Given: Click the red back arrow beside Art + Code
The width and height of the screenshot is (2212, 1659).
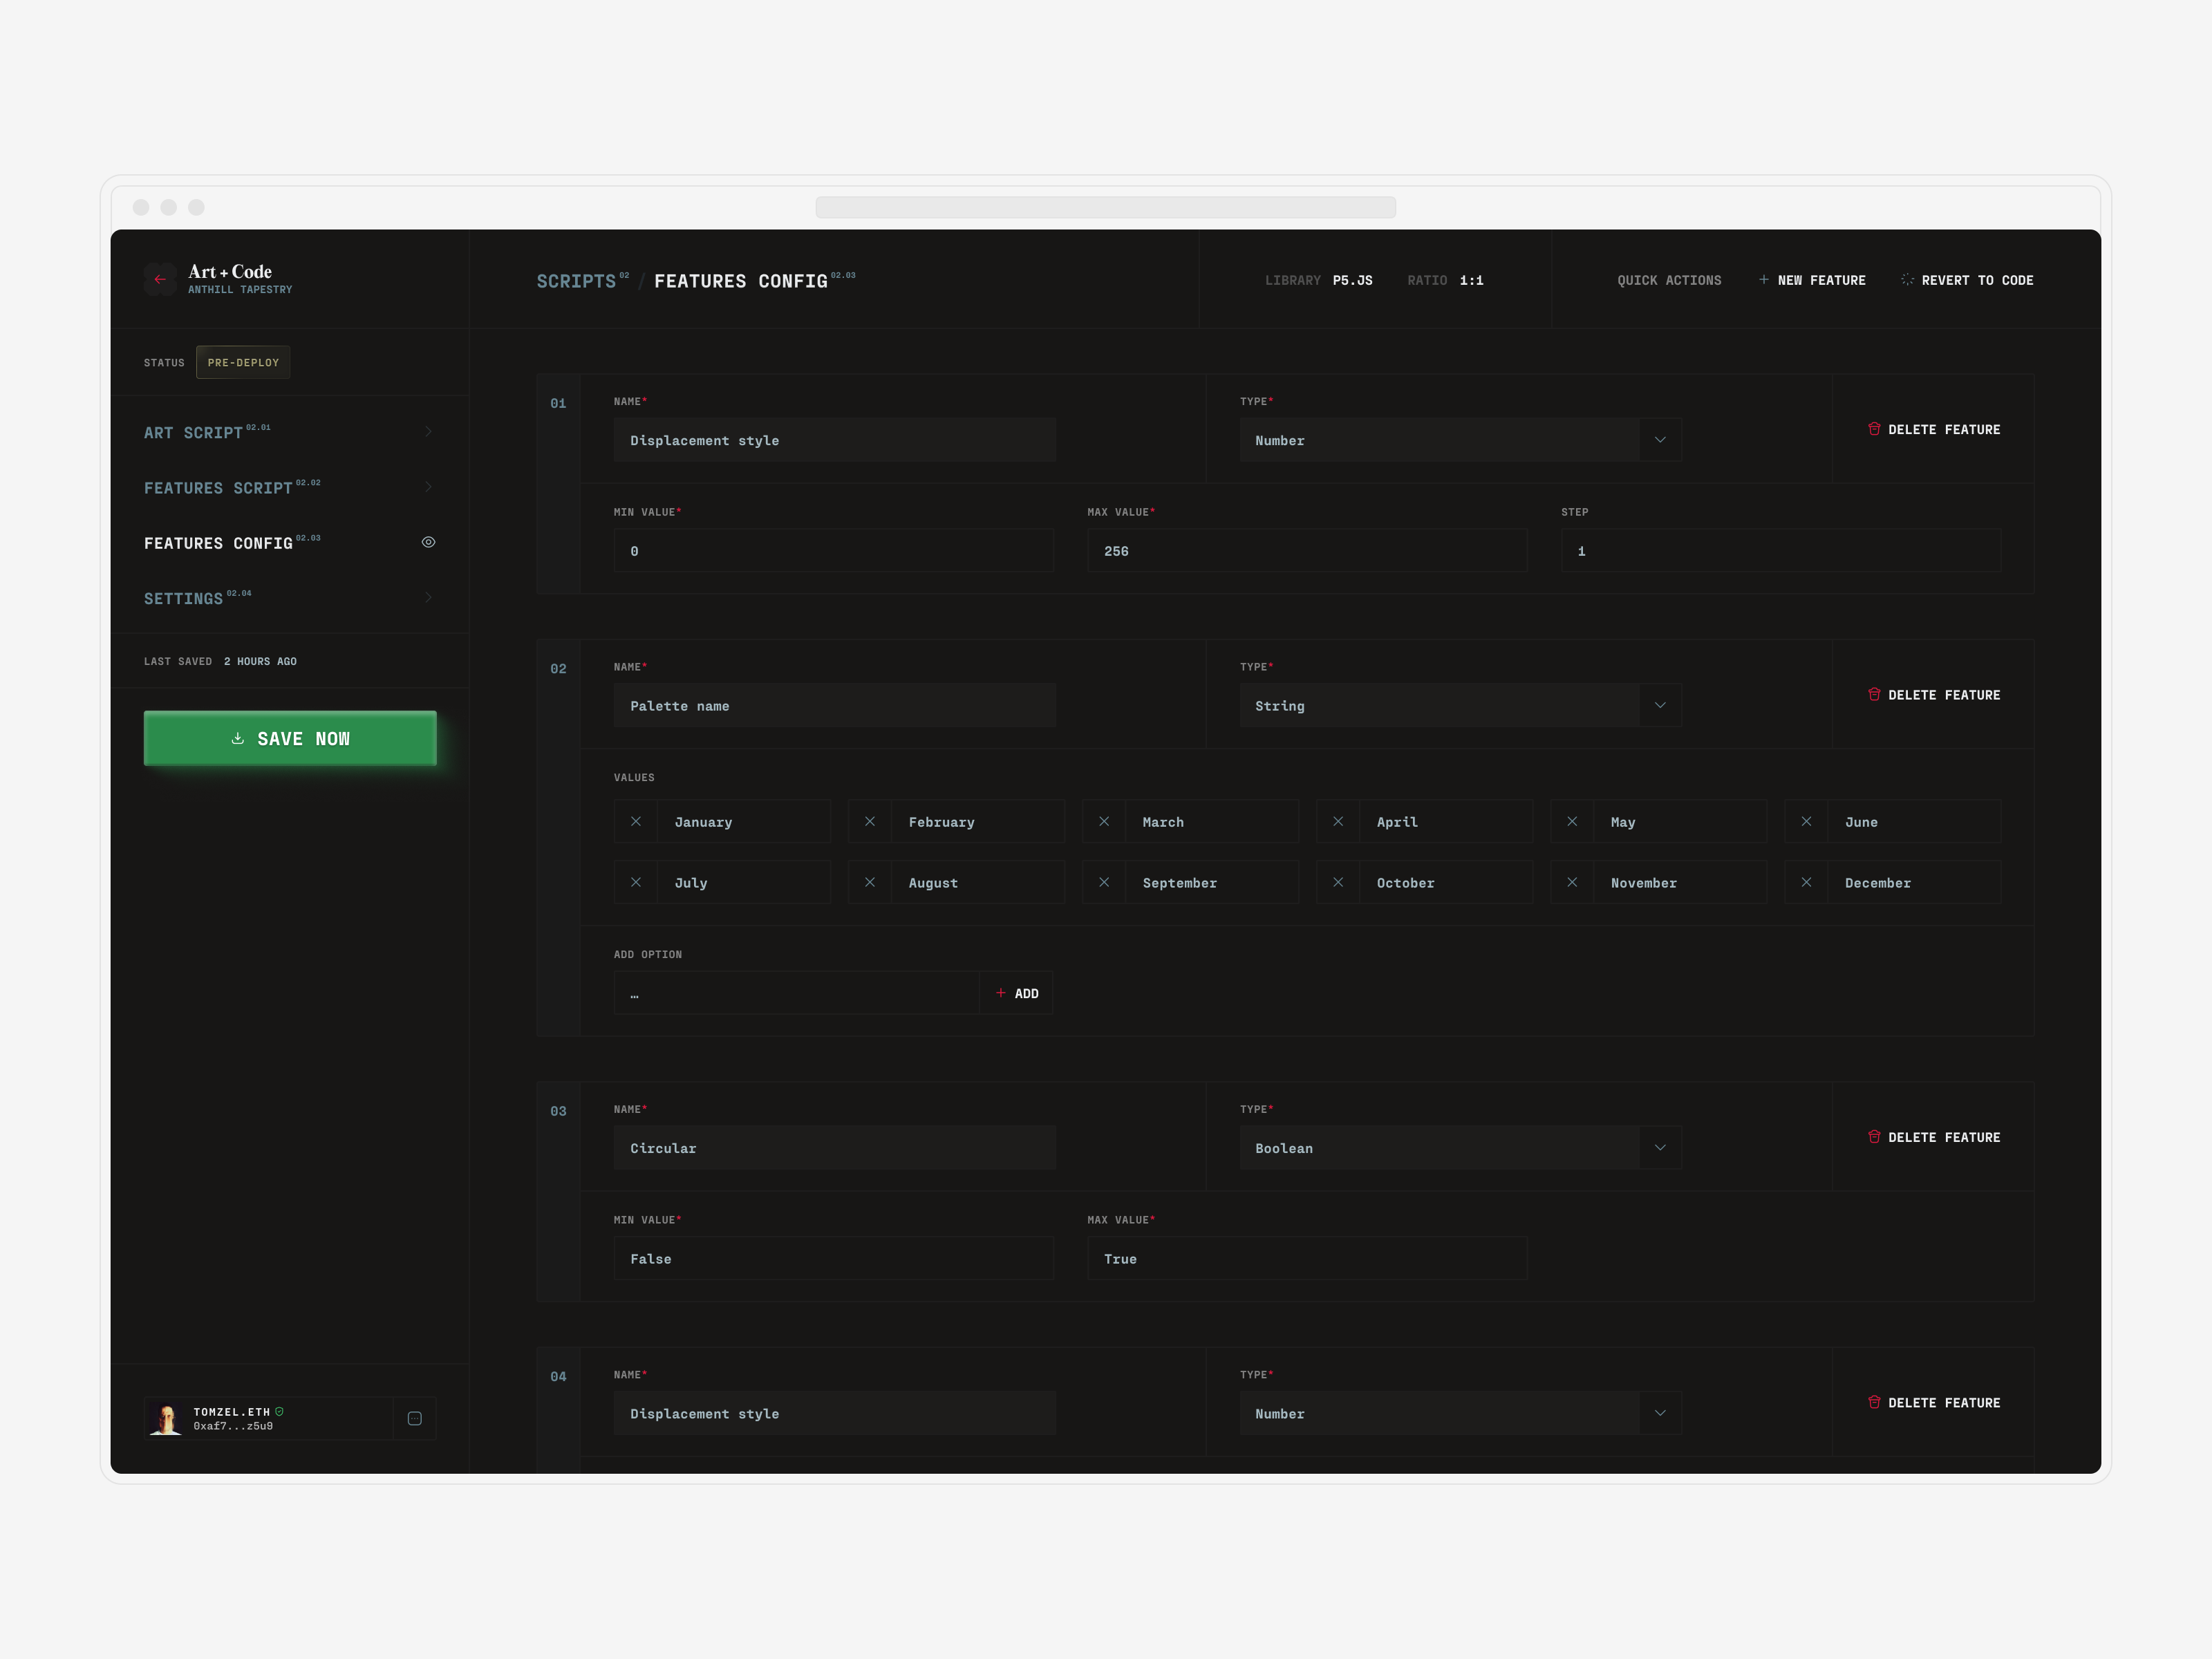Looking at the screenshot, I should 160,279.
